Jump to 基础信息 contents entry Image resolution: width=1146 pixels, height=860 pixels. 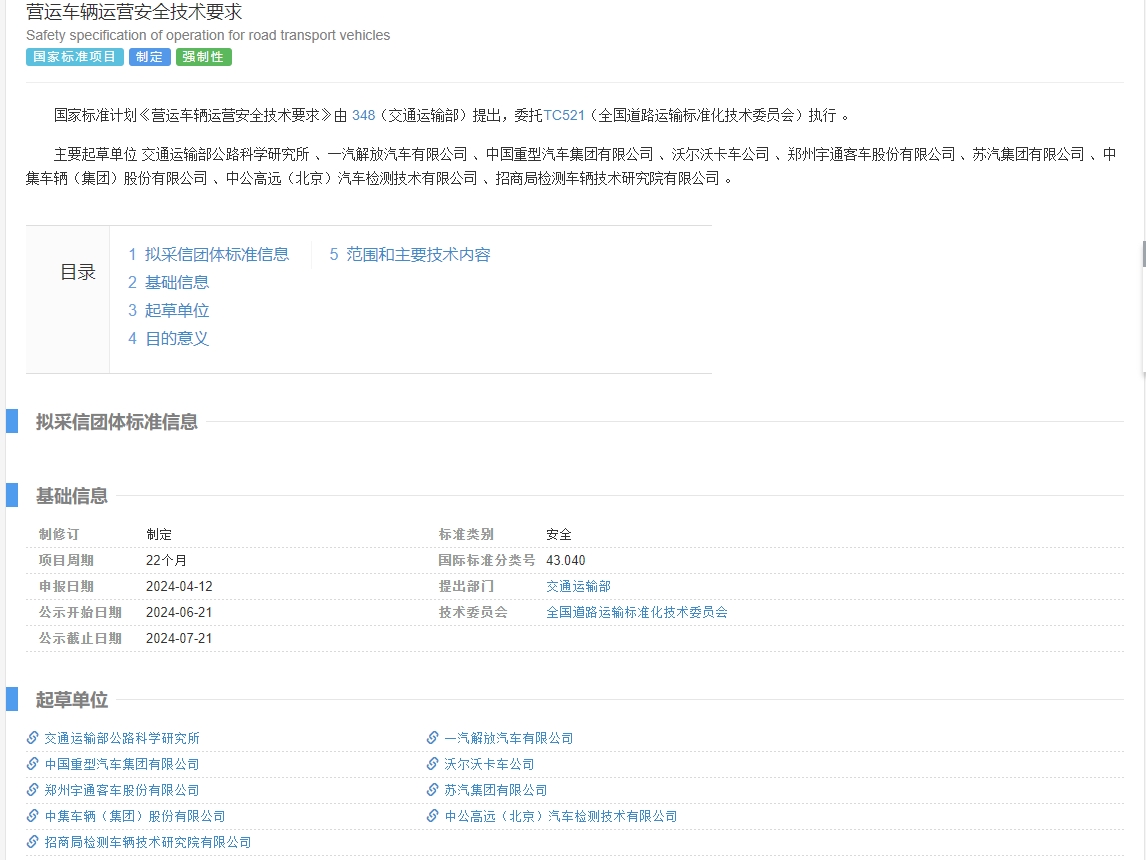(x=168, y=282)
